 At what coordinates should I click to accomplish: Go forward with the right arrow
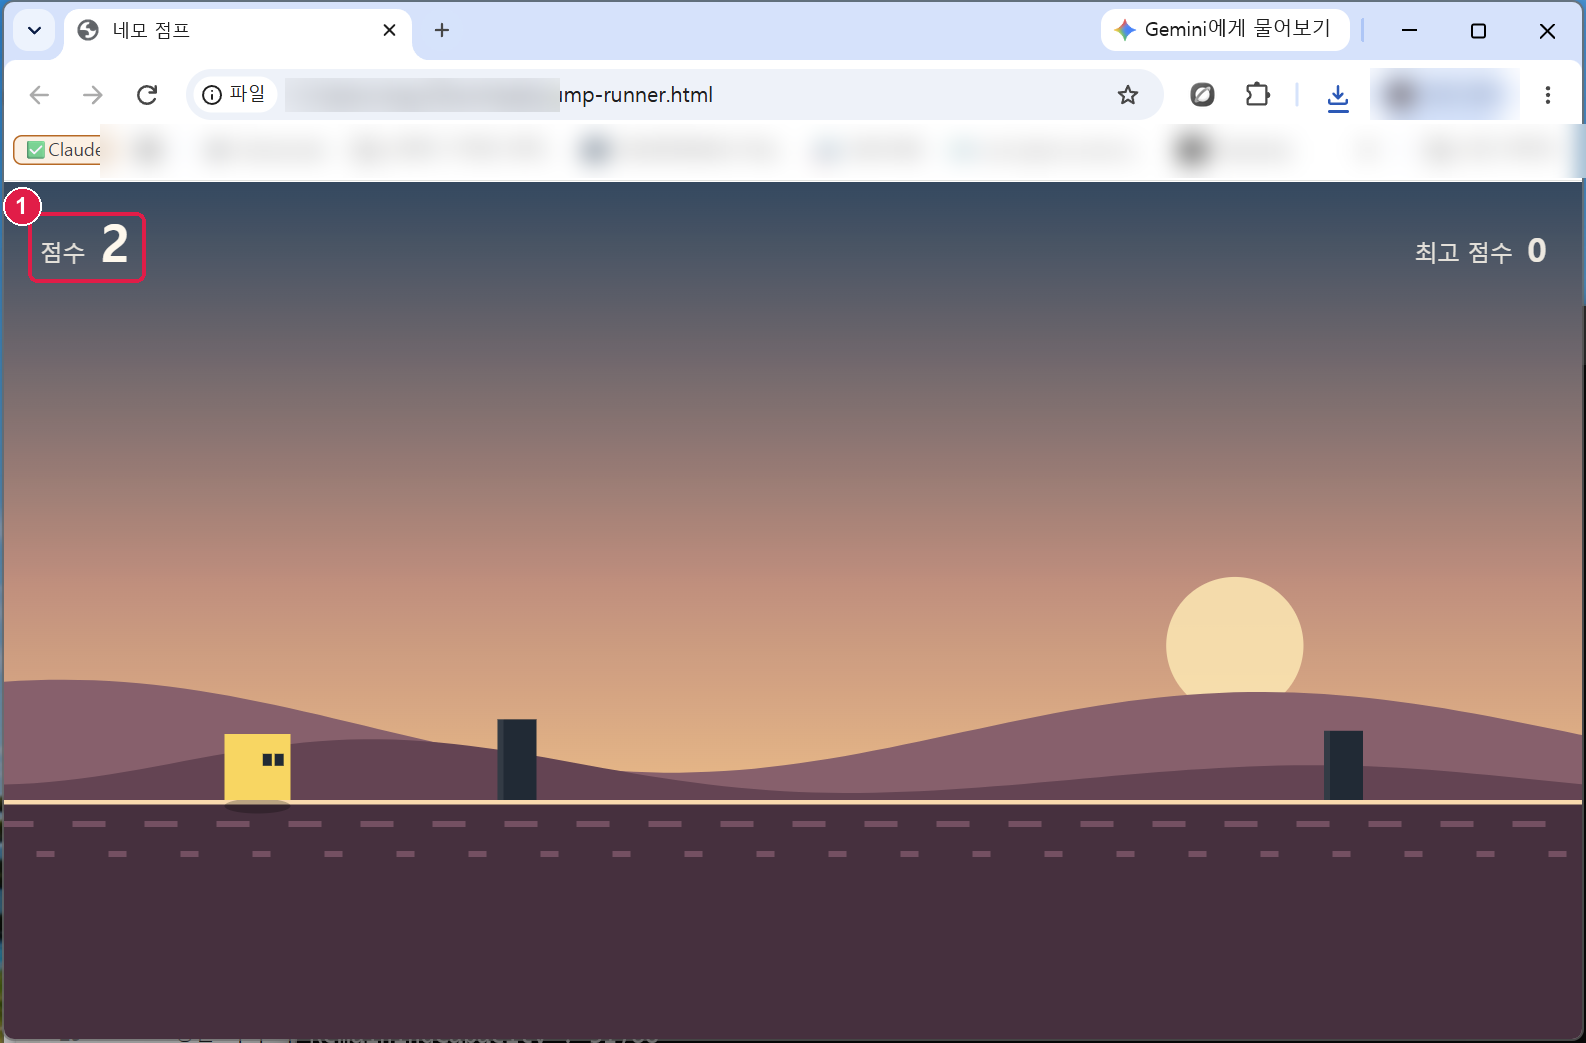click(93, 95)
